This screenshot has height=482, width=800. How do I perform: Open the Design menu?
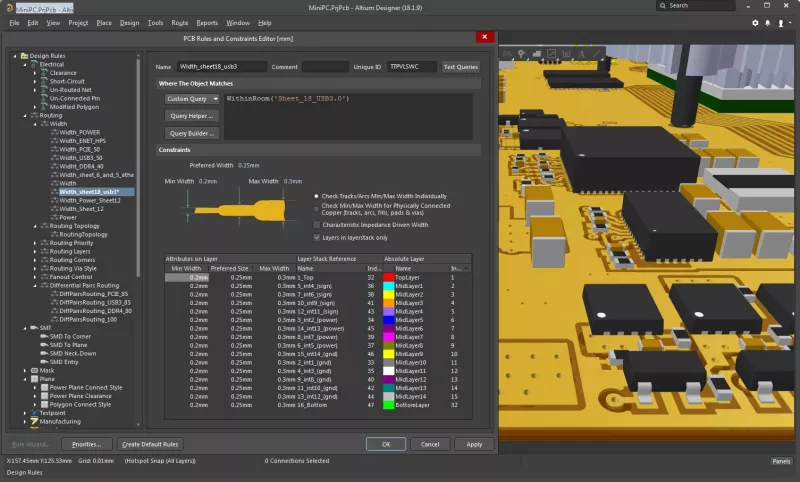pyautogui.click(x=129, y=23)
